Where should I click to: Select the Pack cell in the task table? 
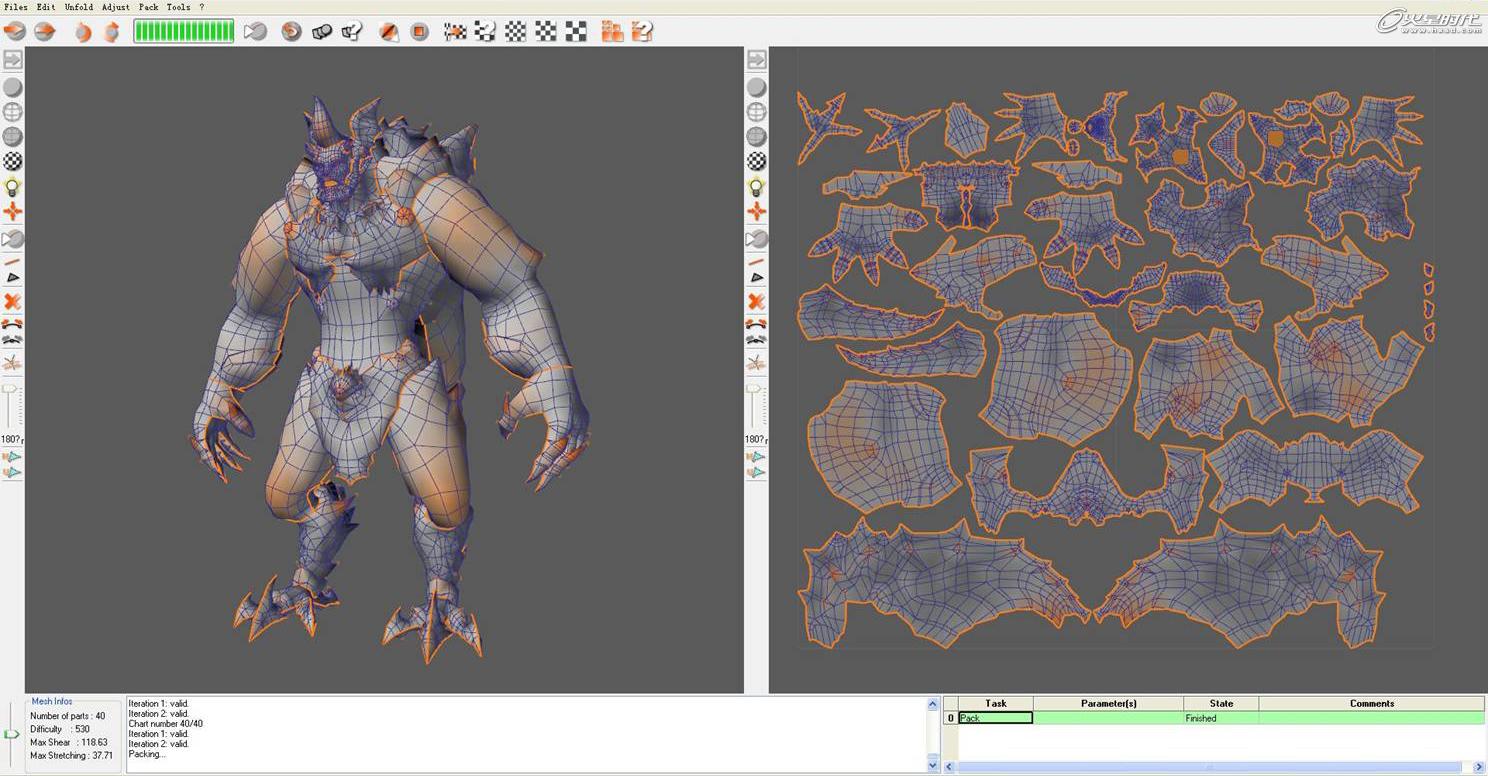coord(995,718)
